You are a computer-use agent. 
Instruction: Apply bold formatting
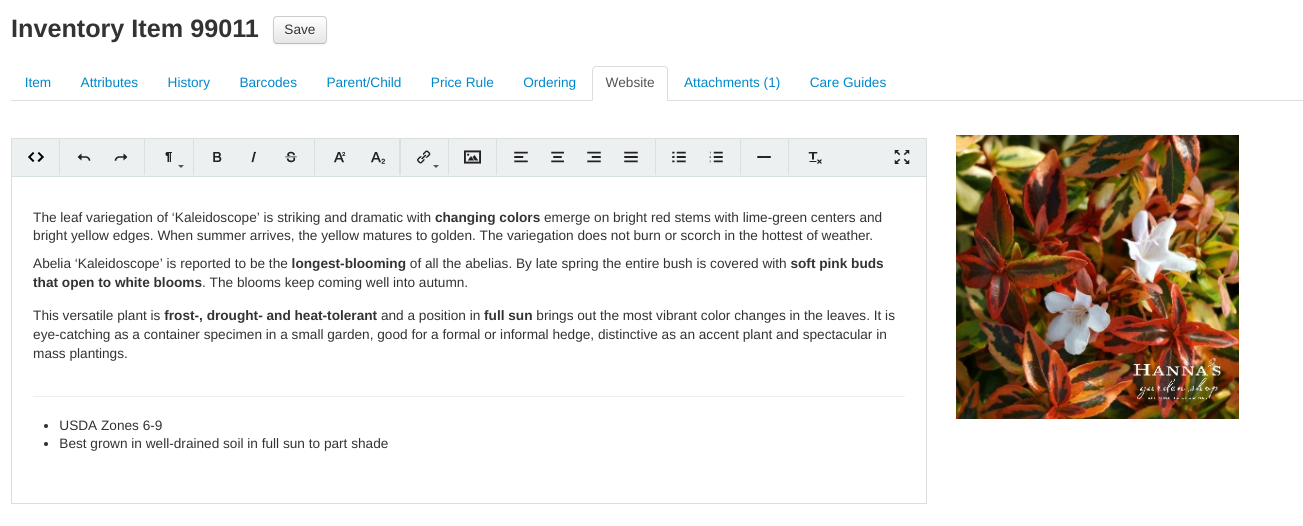tap(217, 157)
